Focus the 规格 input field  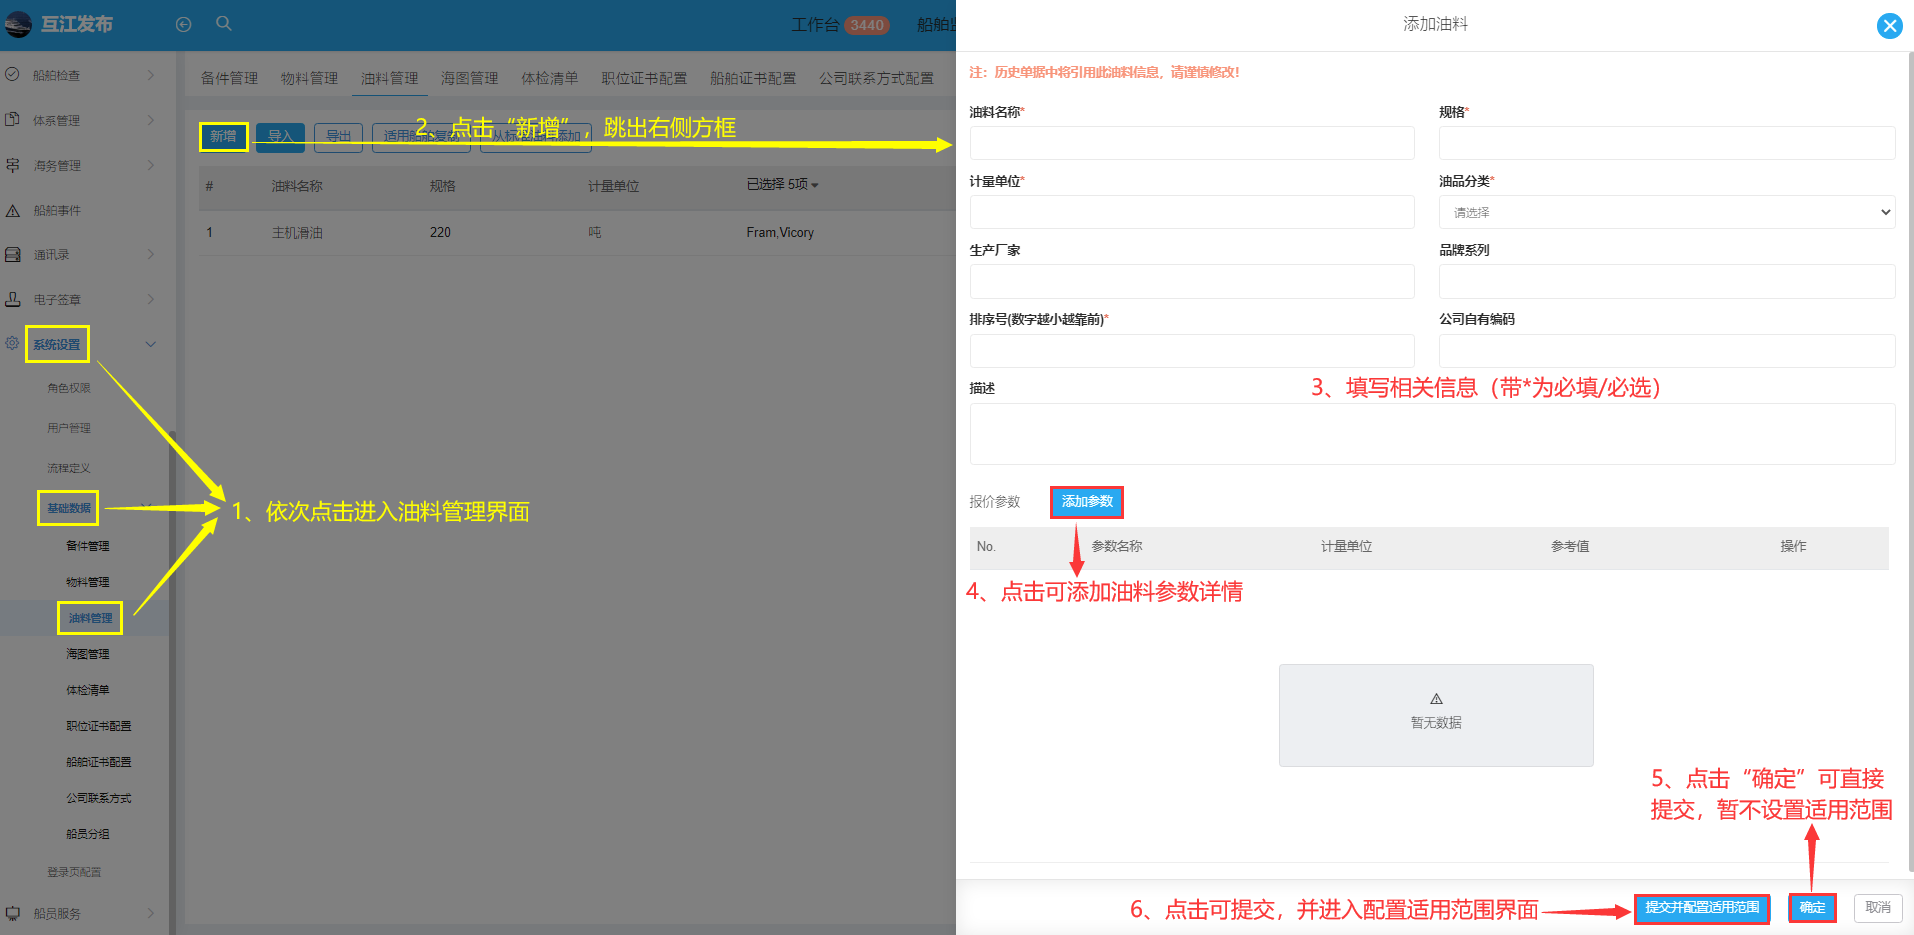point(1667,143)
